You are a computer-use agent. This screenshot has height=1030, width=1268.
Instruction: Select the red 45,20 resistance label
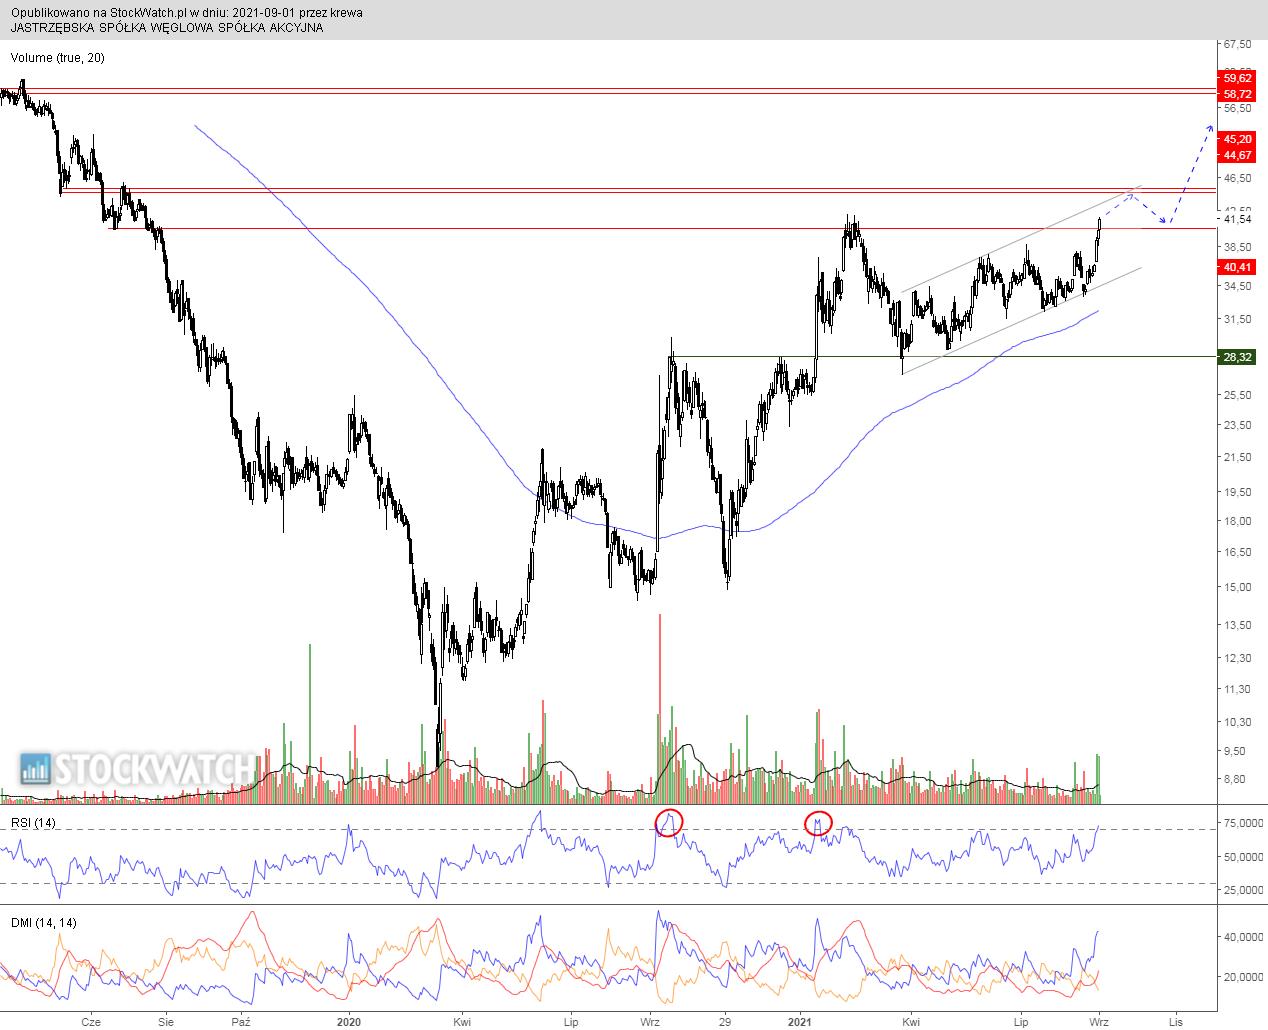point(1237,139)
